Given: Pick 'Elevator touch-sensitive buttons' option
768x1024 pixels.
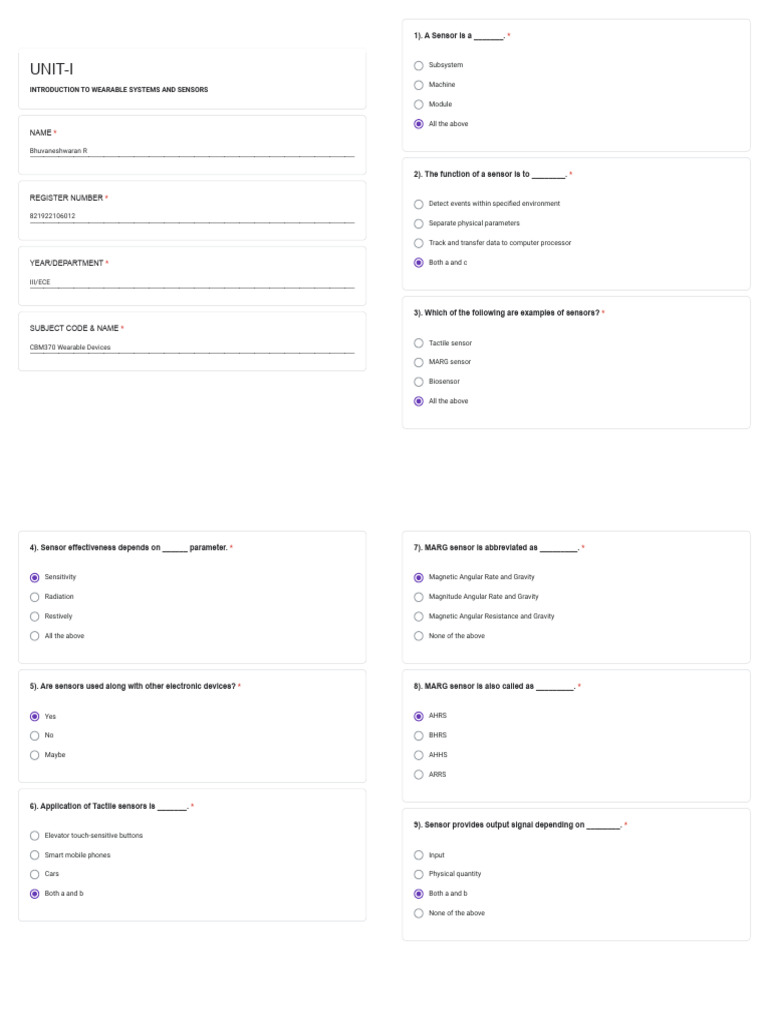Looking at the screenshot, I should pyautogui.click(x=35, y=836).
